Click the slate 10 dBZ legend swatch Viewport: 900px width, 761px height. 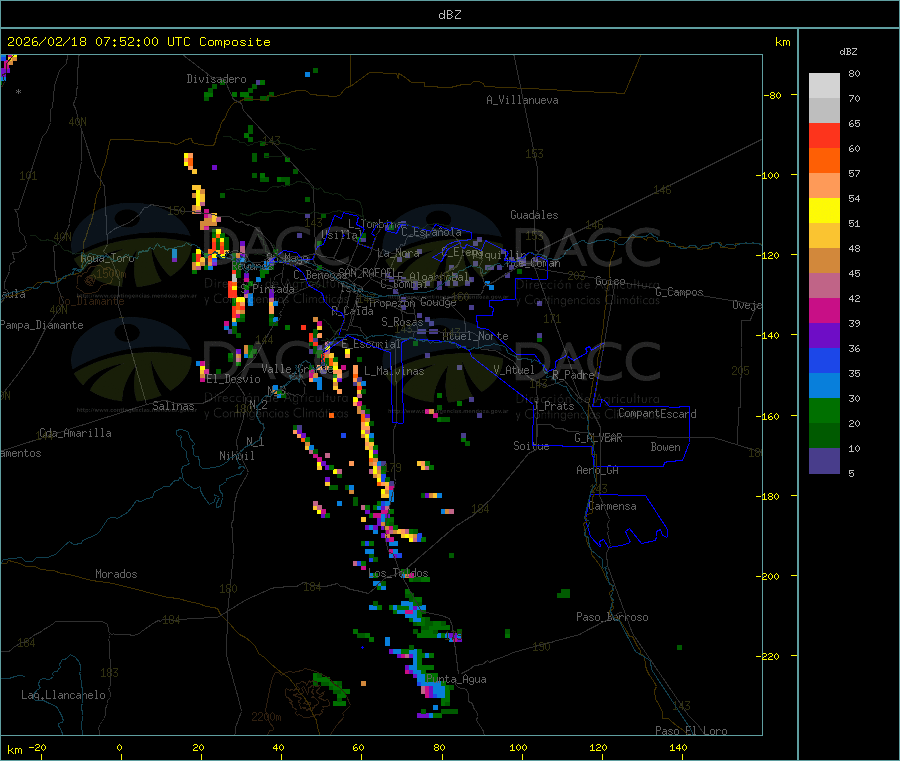[x=824, y=461]
